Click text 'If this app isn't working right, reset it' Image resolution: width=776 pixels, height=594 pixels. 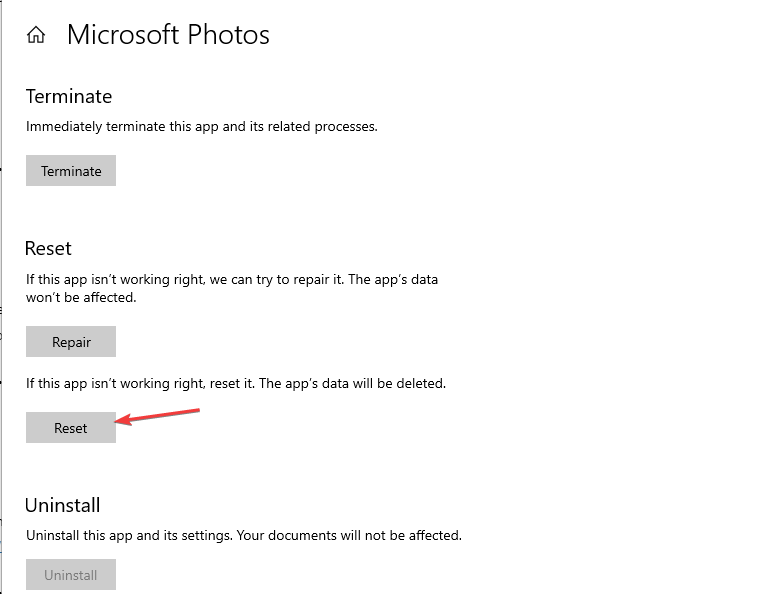141,384
